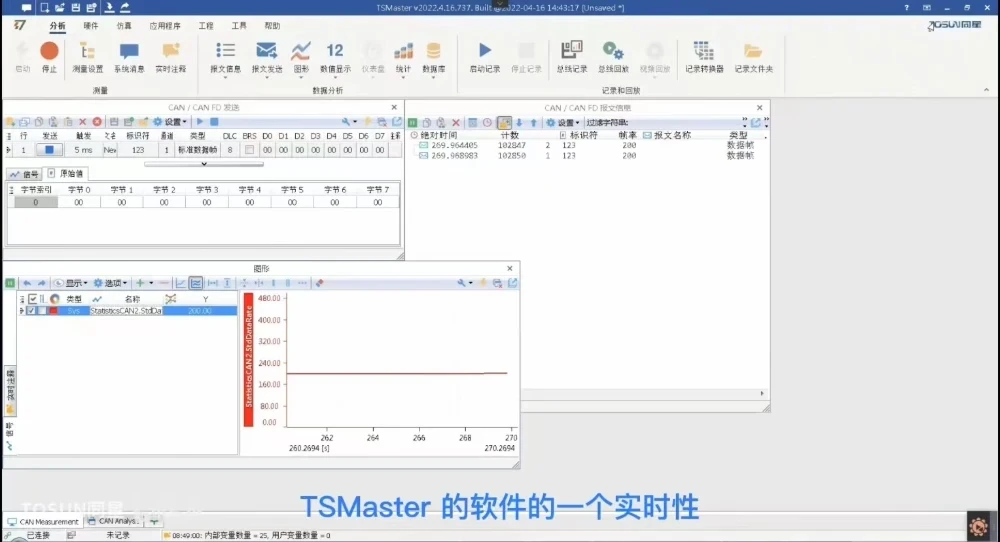Viewport: 1000px width, 542px height.
Task: Click blue play icon in CAN transmit toolbar
Action: 200,122
